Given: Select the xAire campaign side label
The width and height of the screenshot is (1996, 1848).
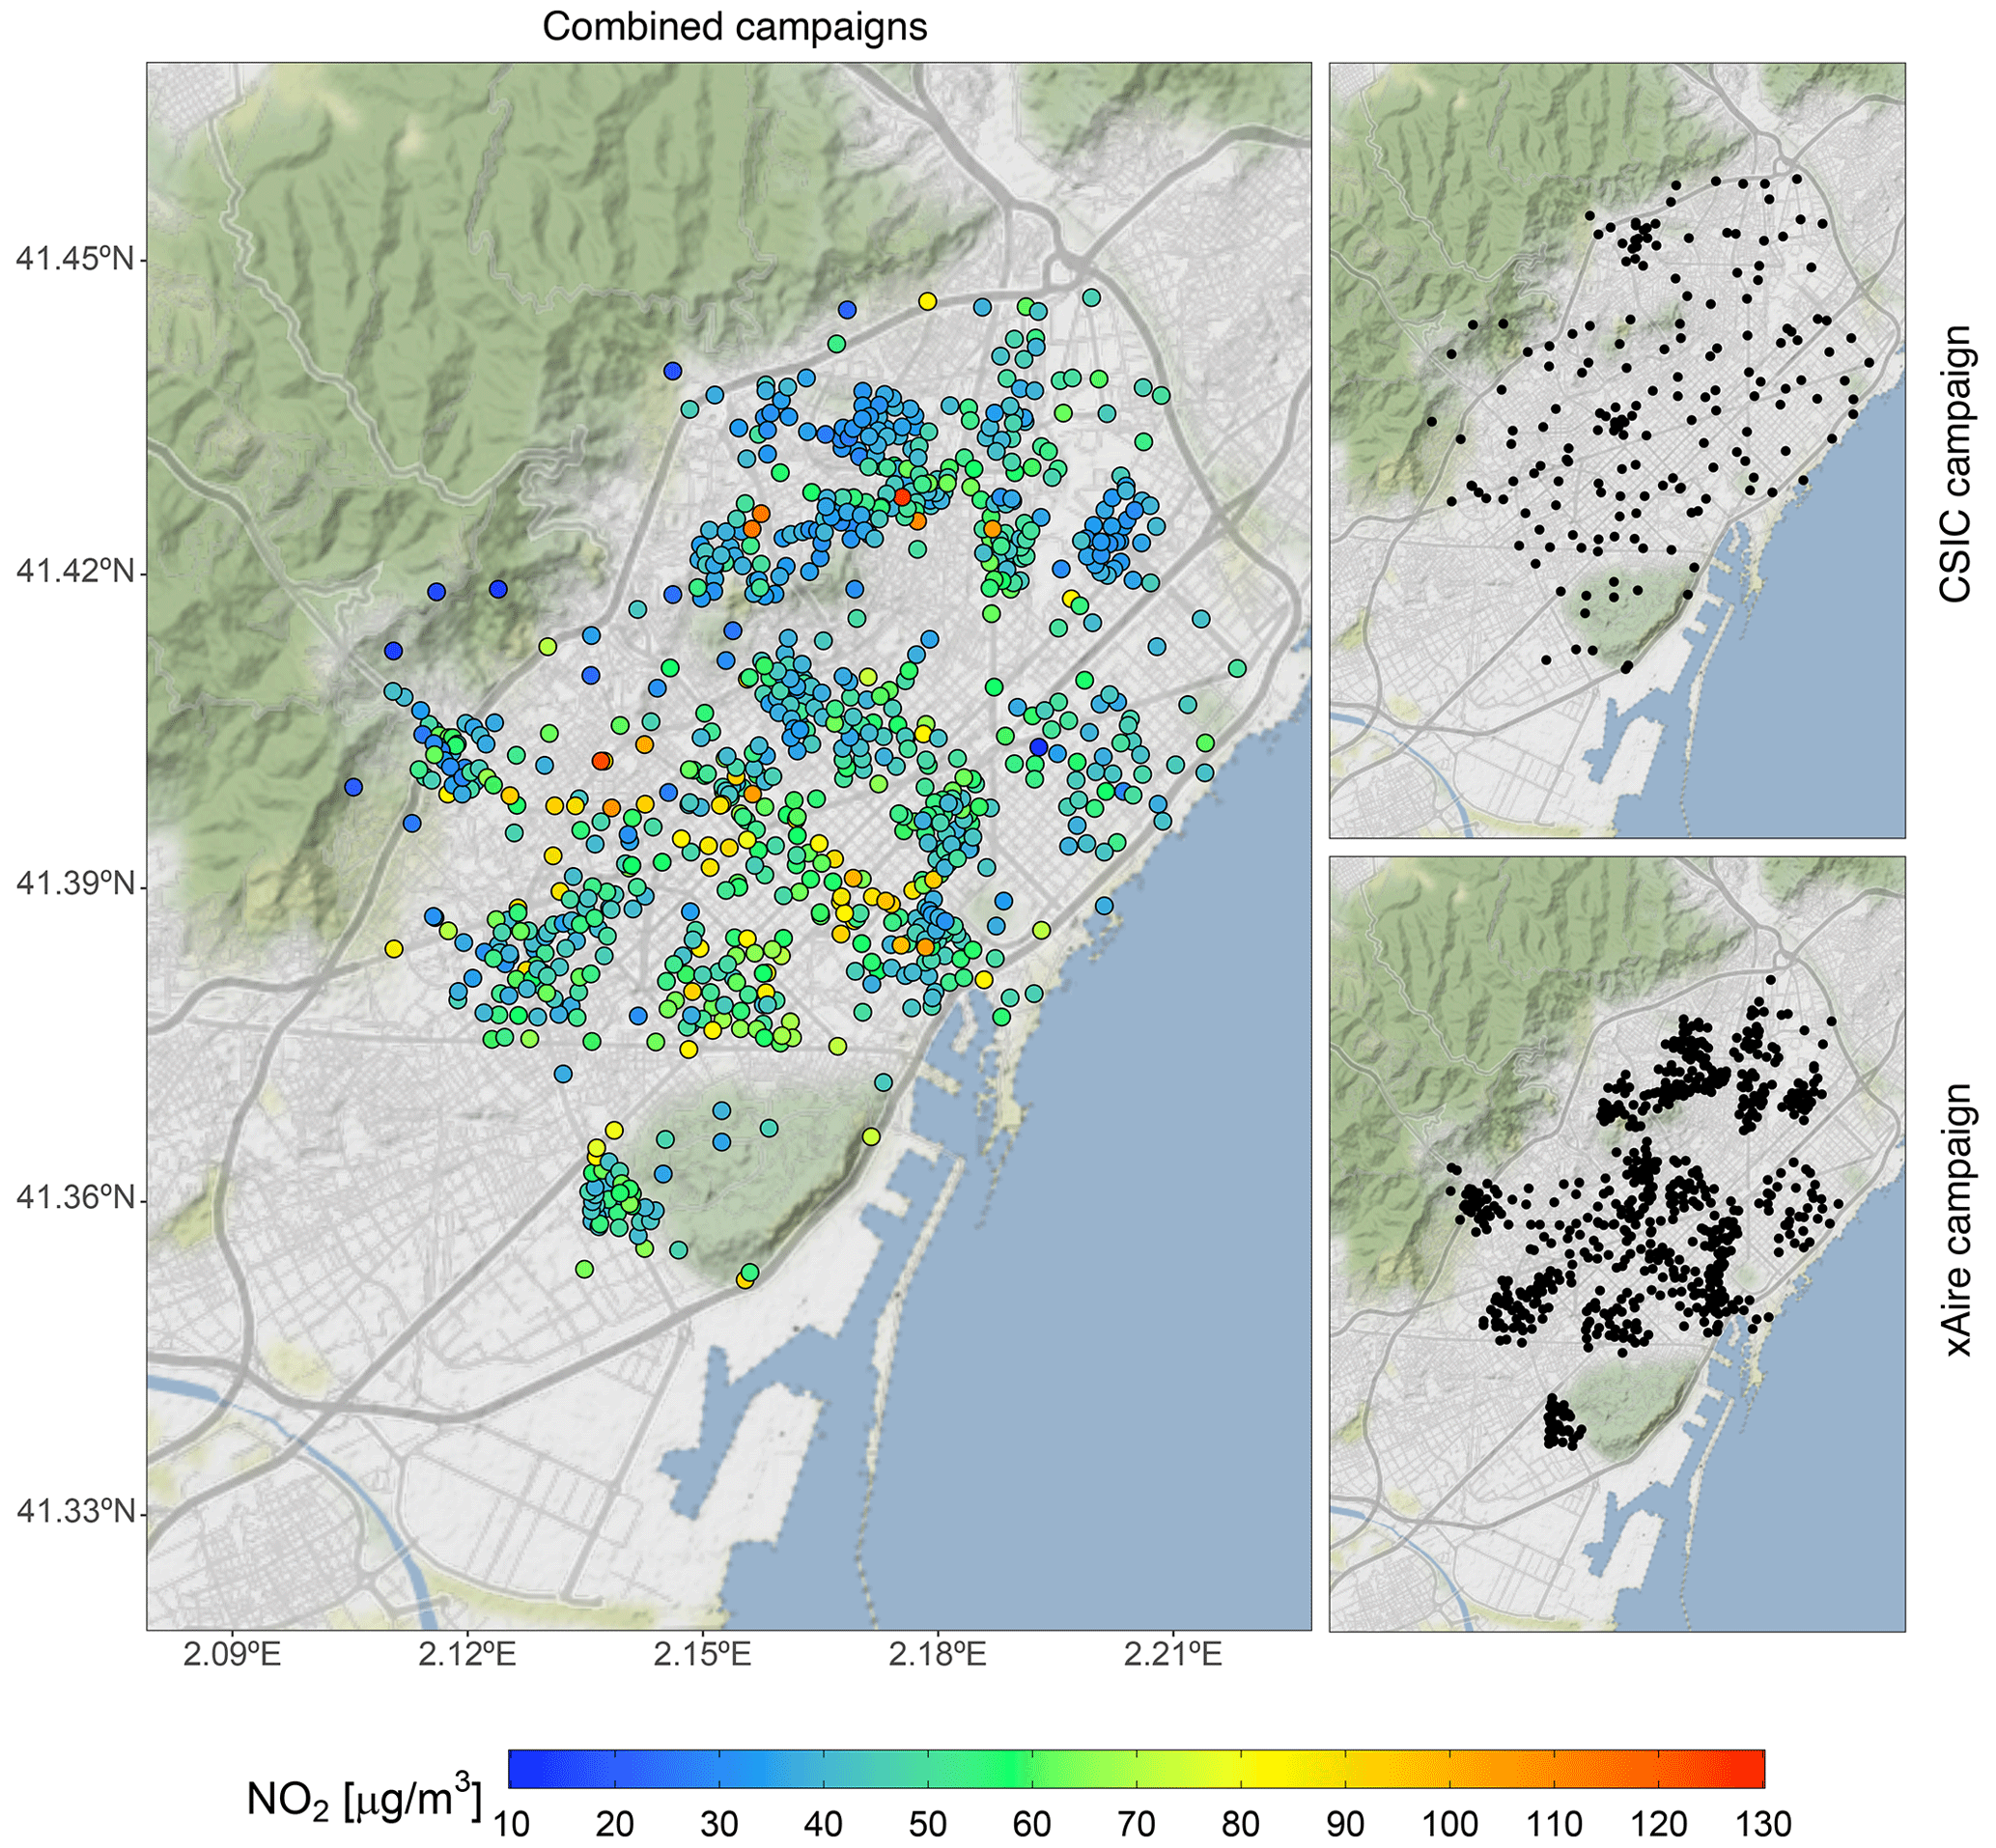Looking at the screenshot, I should [x=1957, y=1220].
